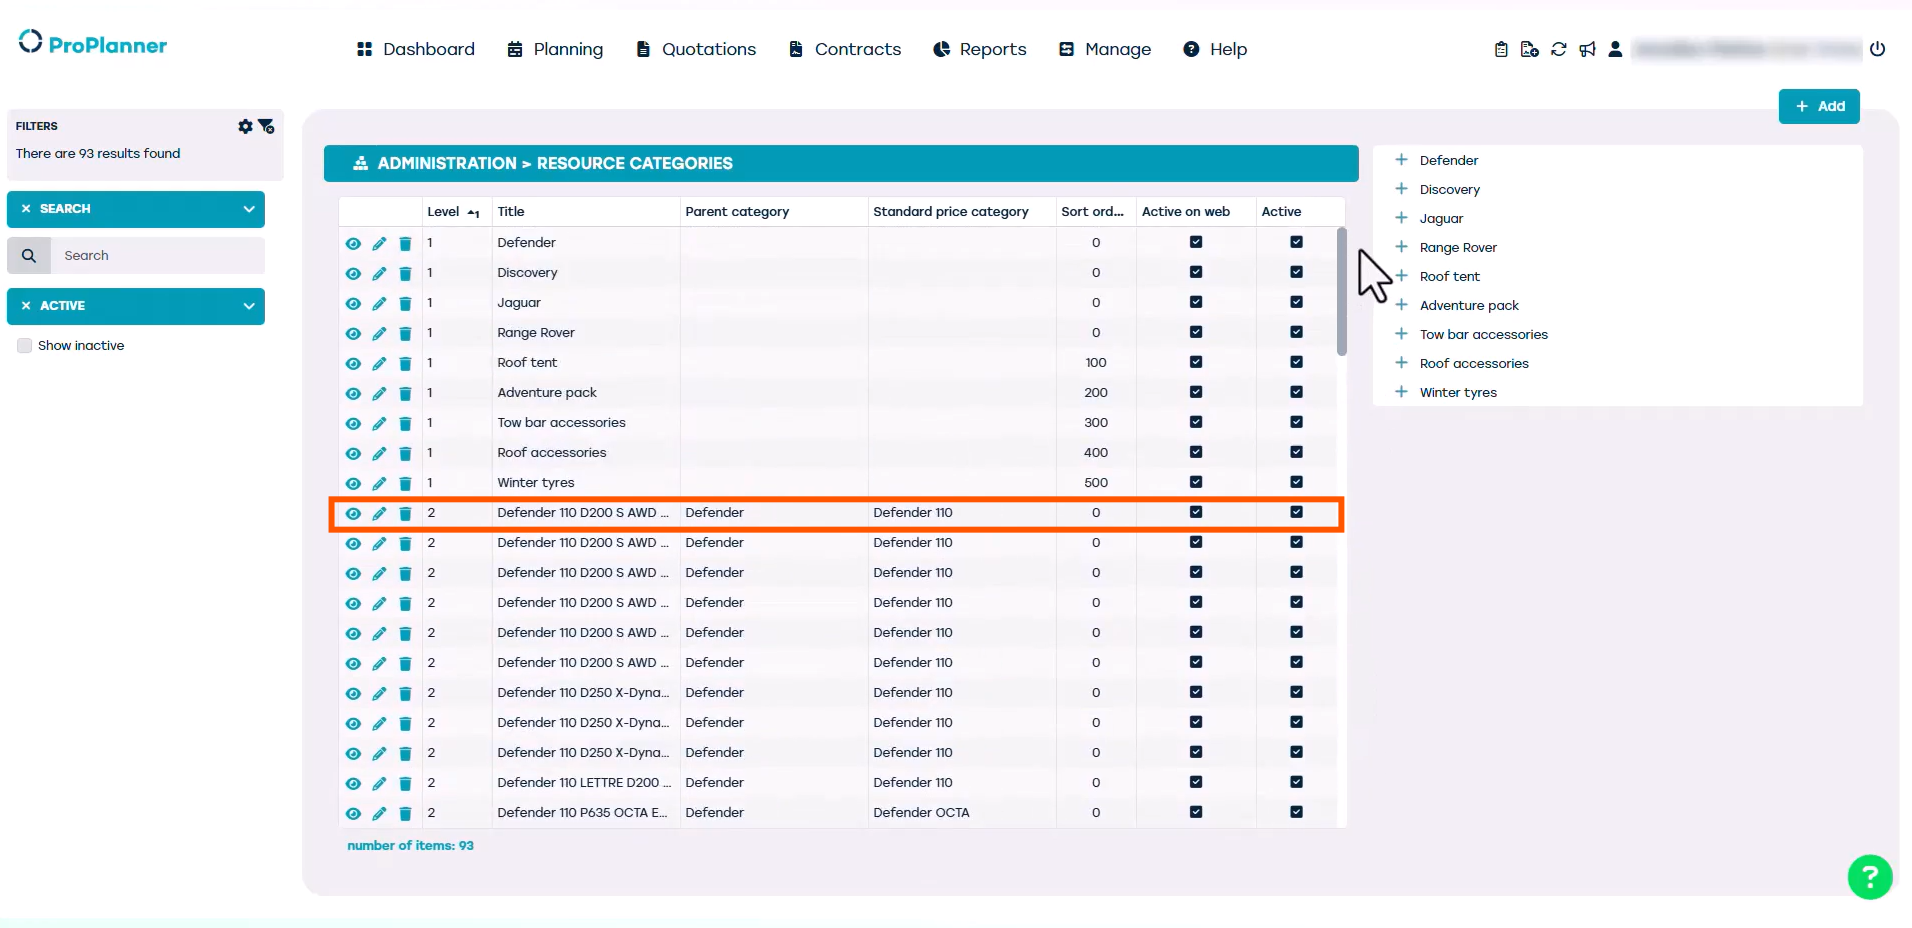1912x928 pixels.
Task: Toggle Active checkbox for Range Rover row
Action: point(1296,332)
